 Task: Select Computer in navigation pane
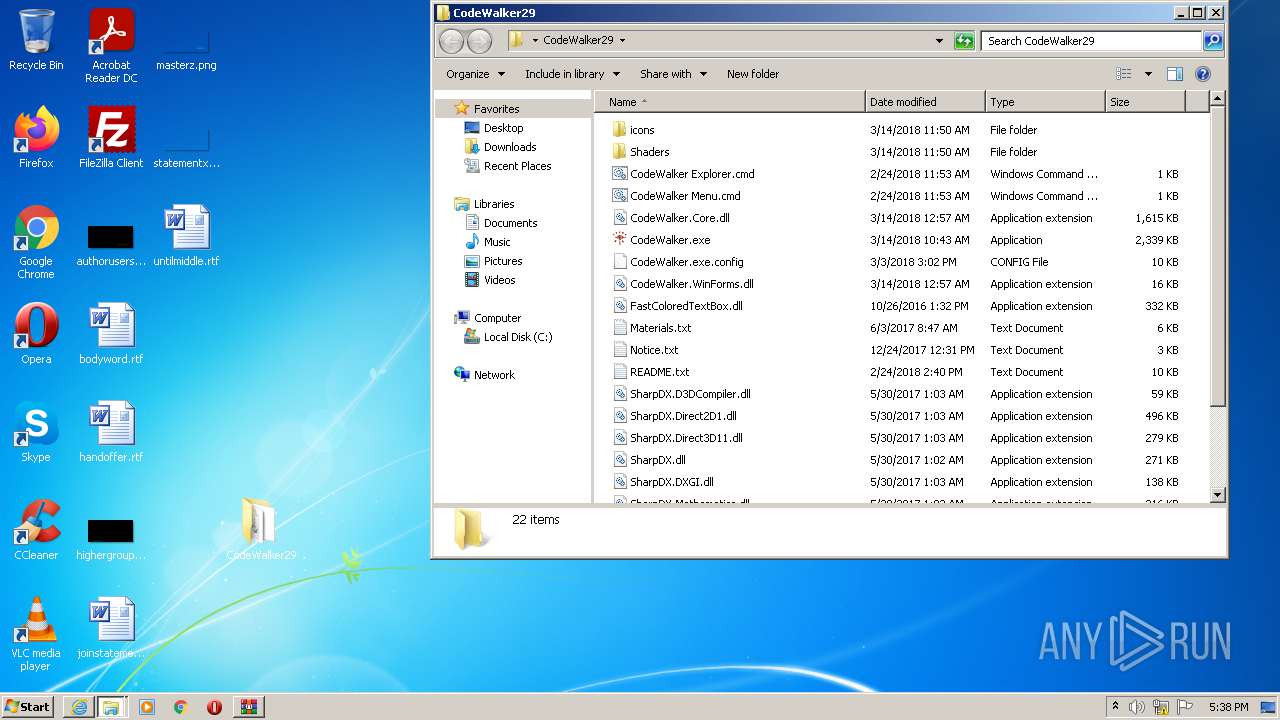tap(497, 318)
